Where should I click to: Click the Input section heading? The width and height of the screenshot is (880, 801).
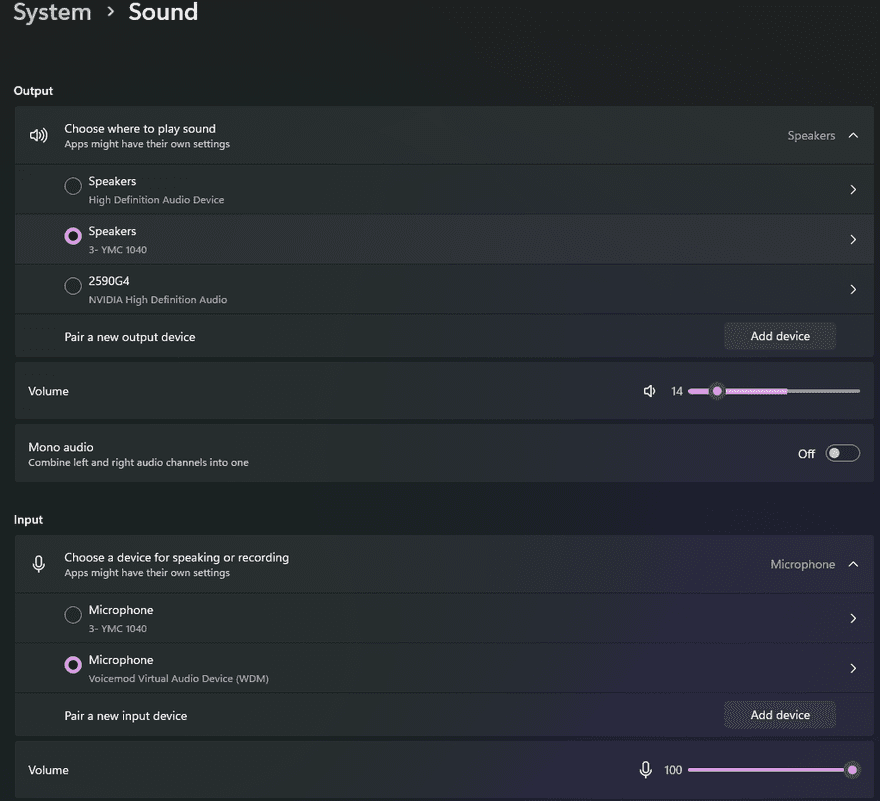coord(28,520)
